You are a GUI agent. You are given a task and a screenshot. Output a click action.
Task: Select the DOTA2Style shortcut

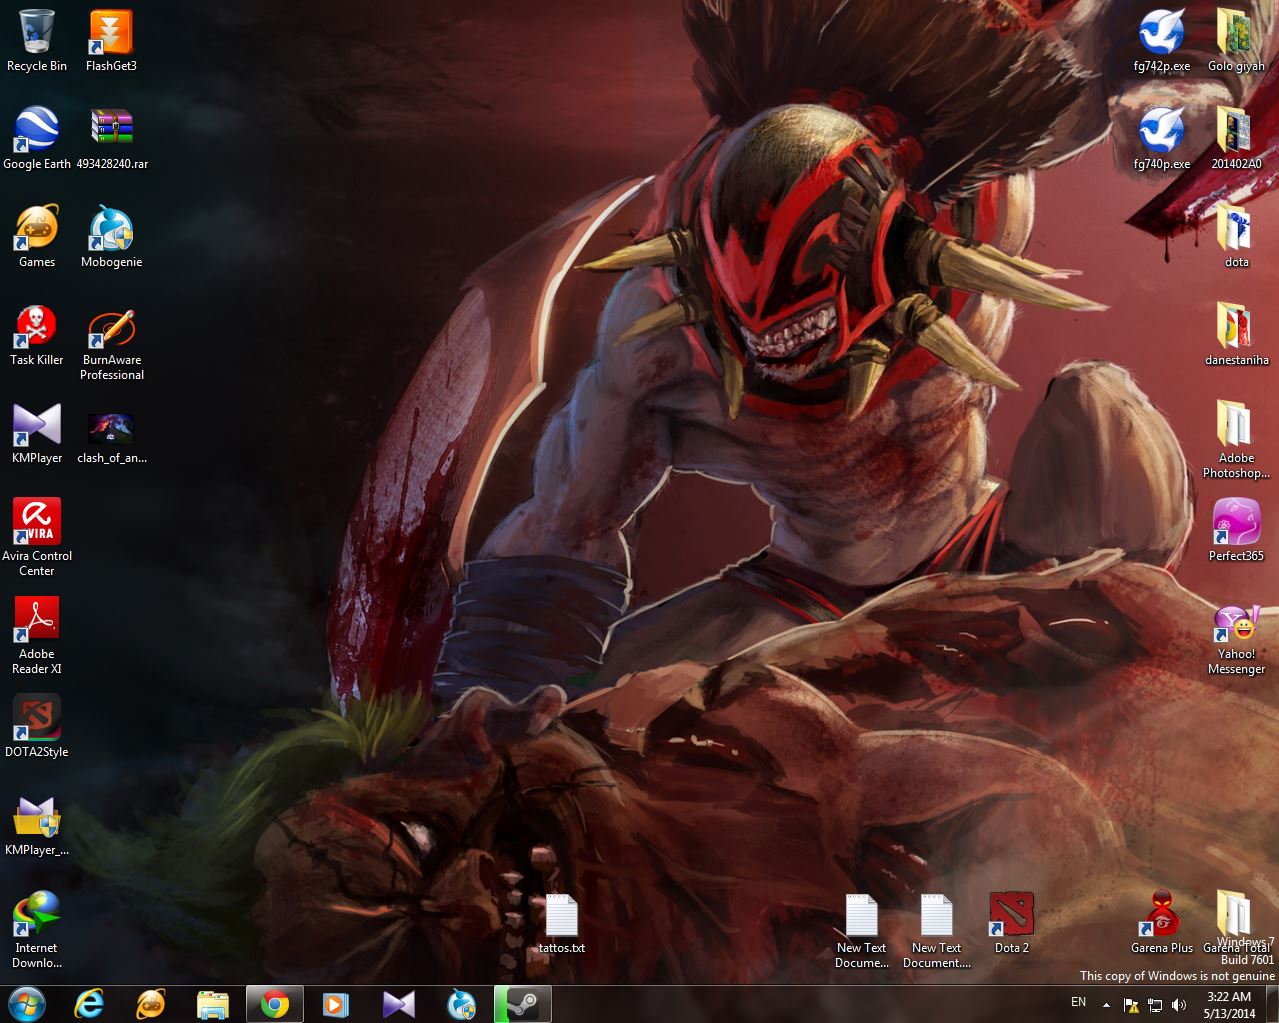[x=37, y=727]
